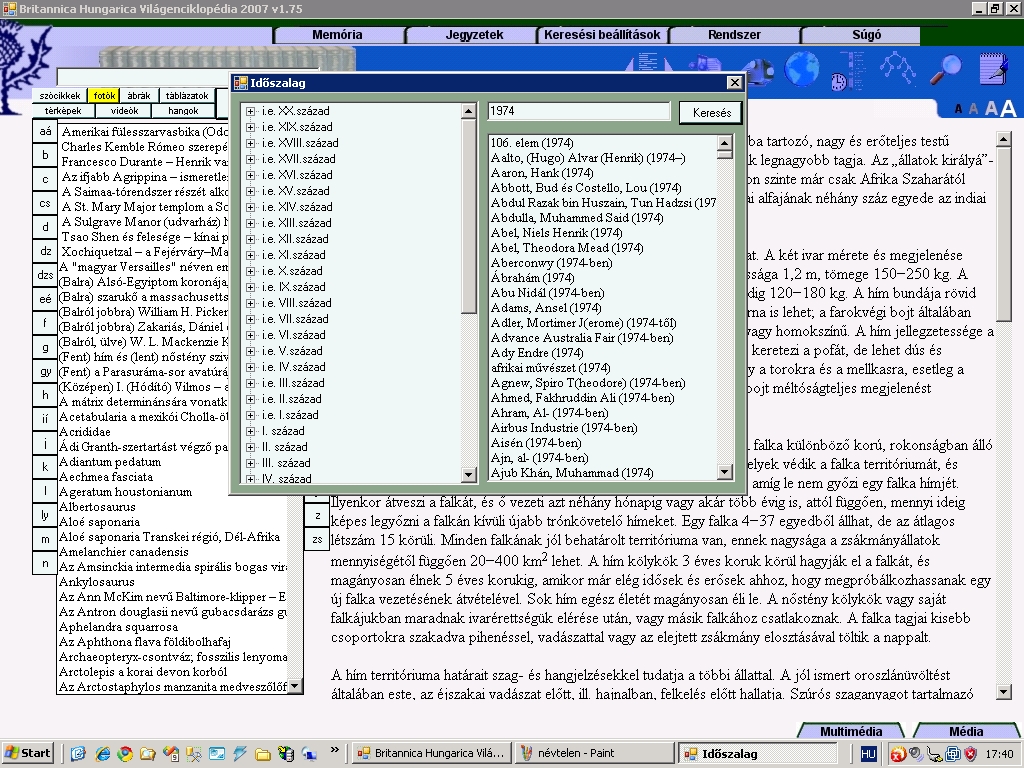Open the Súgó help tab
The height and width of the screenshot is (768, 1024).
tap(866, 35)
